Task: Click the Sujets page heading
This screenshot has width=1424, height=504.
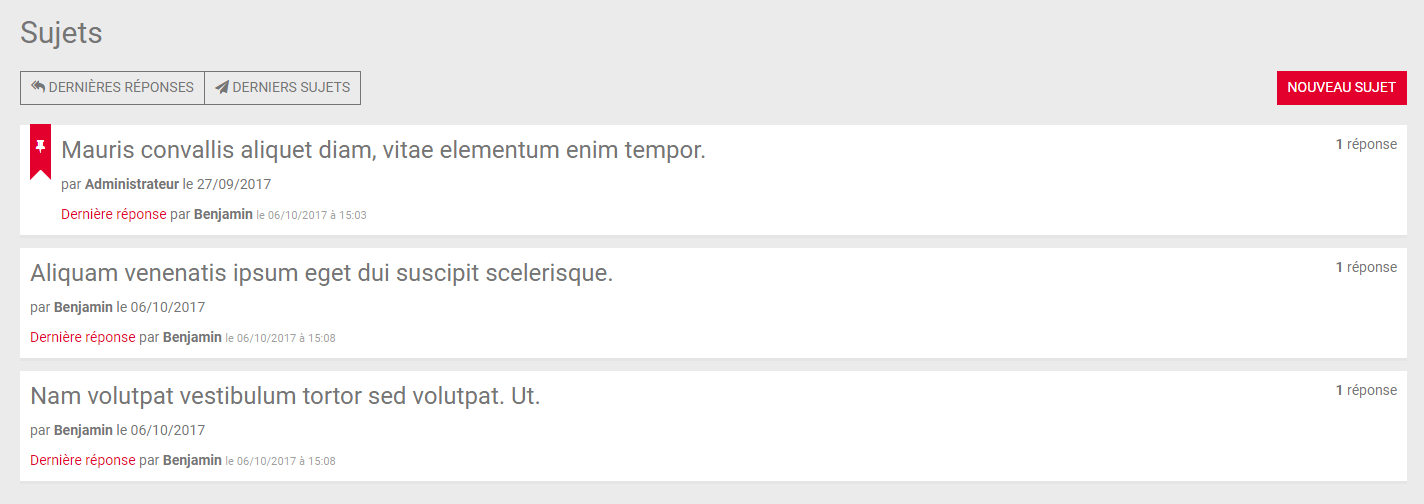Action: pyautogui.click(x=62, y=33)
